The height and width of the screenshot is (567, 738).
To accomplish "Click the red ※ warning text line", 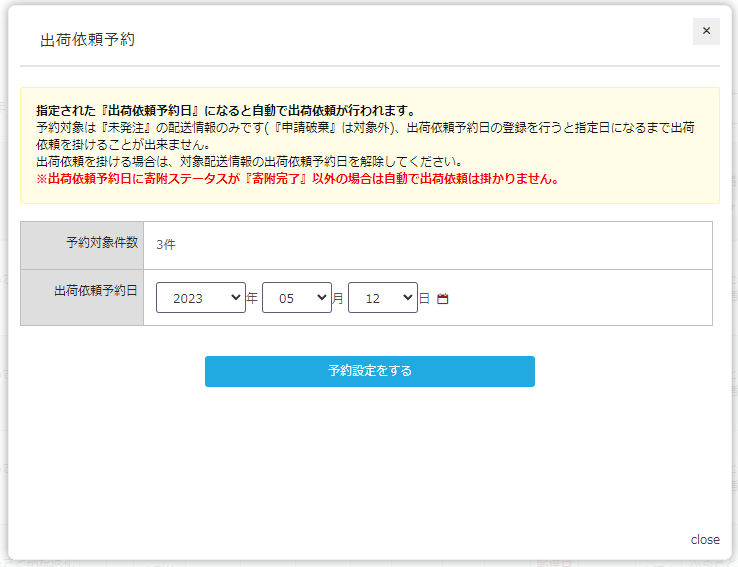I will (x=296, y=179).
